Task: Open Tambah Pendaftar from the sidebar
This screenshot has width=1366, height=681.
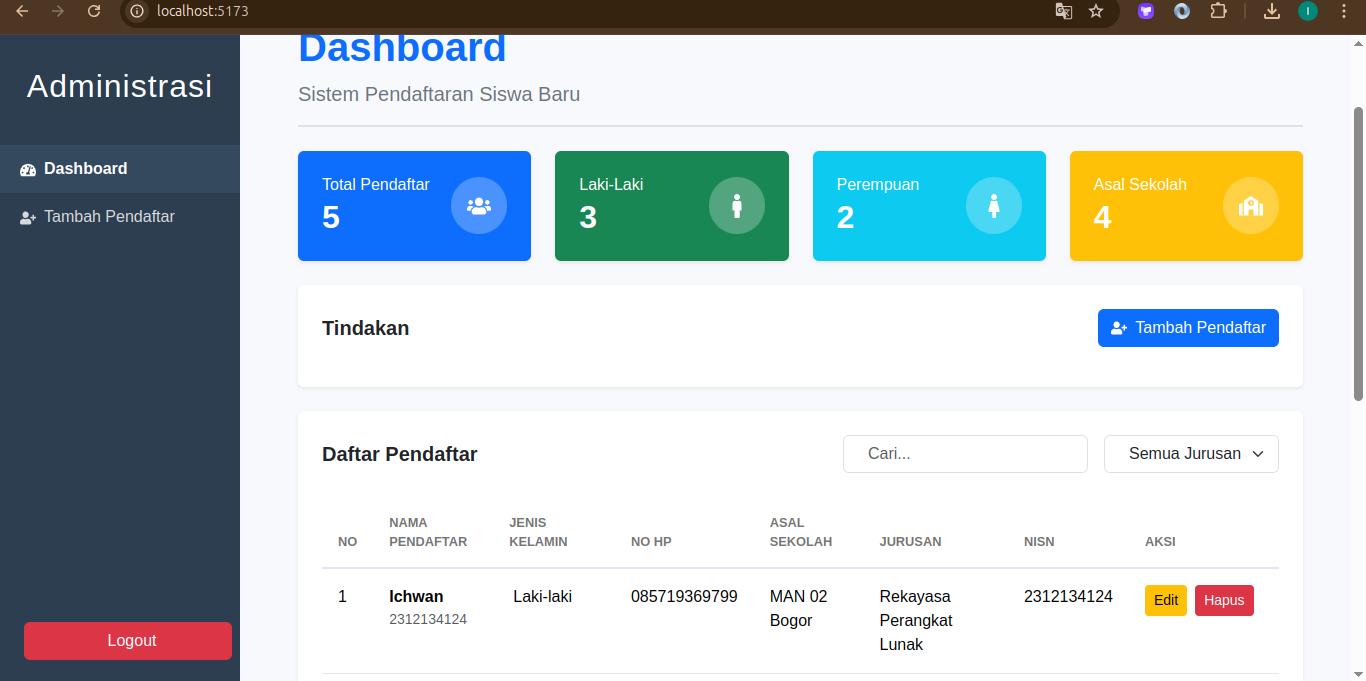Action: (x=109, y=217)
